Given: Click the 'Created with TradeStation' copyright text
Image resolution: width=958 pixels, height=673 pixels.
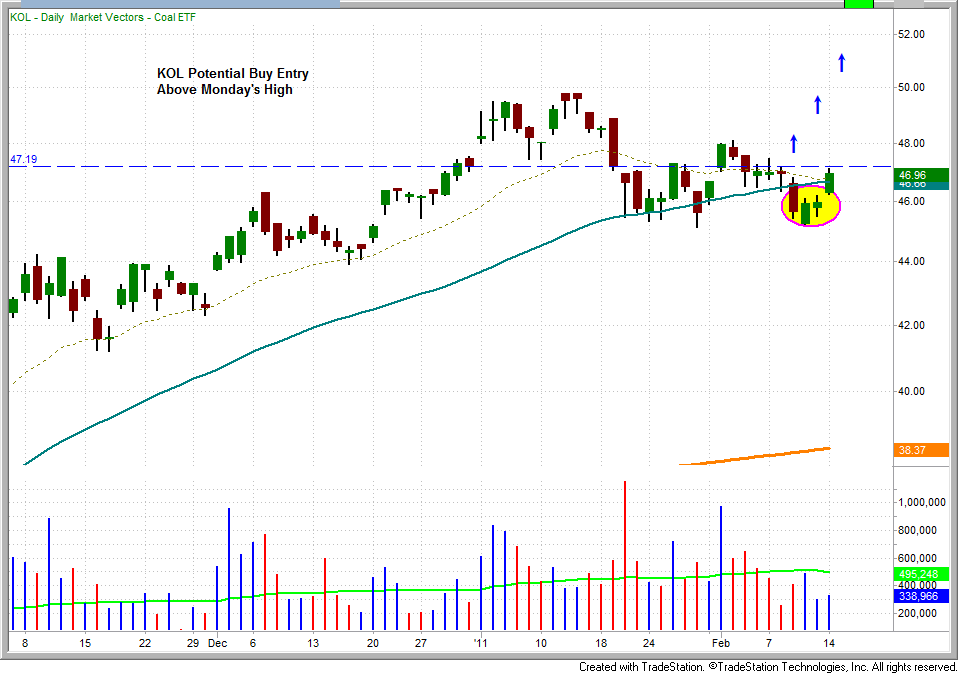Looking at the screenshot, I should (767, 666).
